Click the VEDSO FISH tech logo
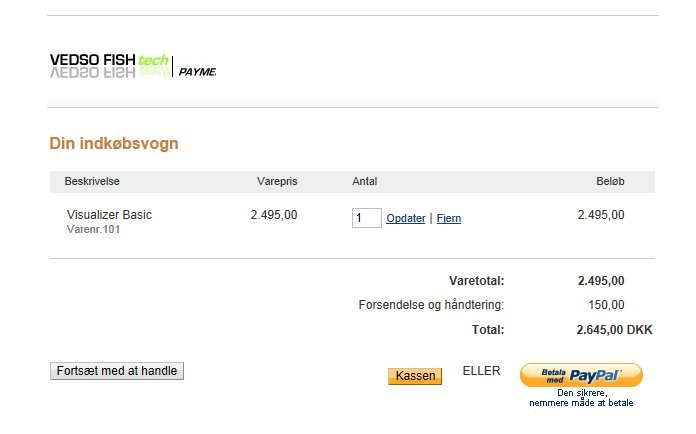The image size is (696, 434). click(109, 65)
